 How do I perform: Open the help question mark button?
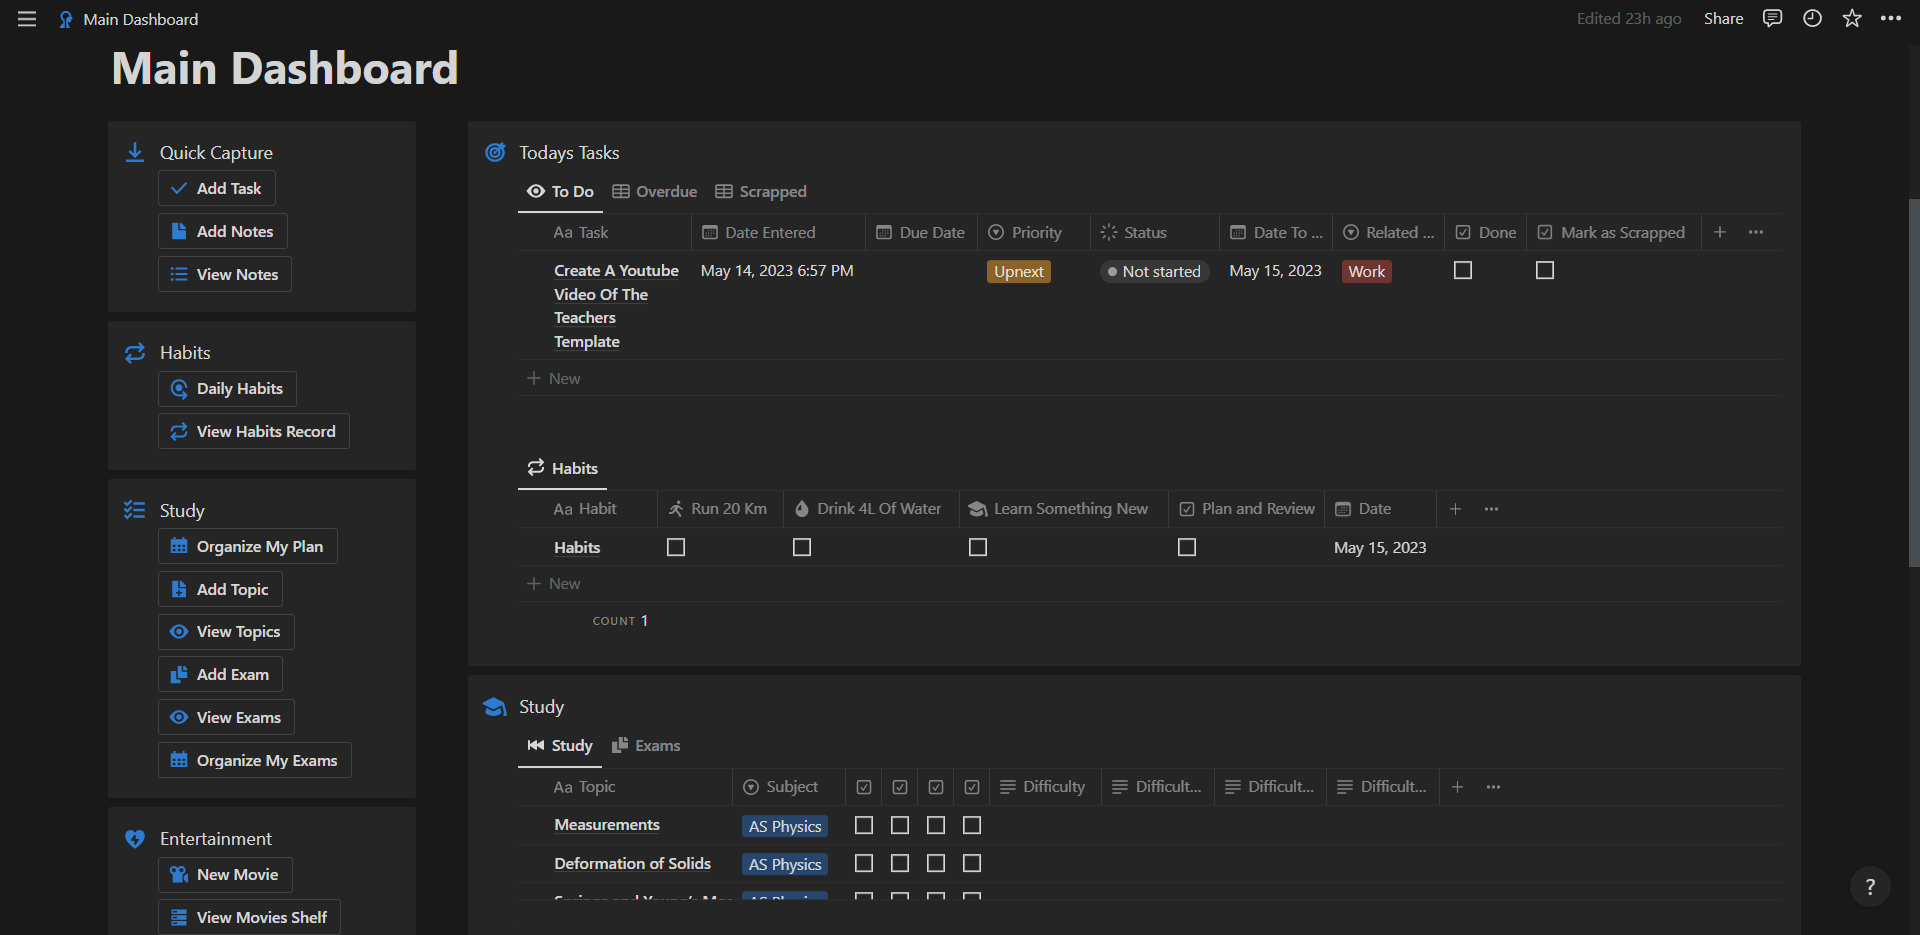pyautogui.click(x=1870, y=886)
